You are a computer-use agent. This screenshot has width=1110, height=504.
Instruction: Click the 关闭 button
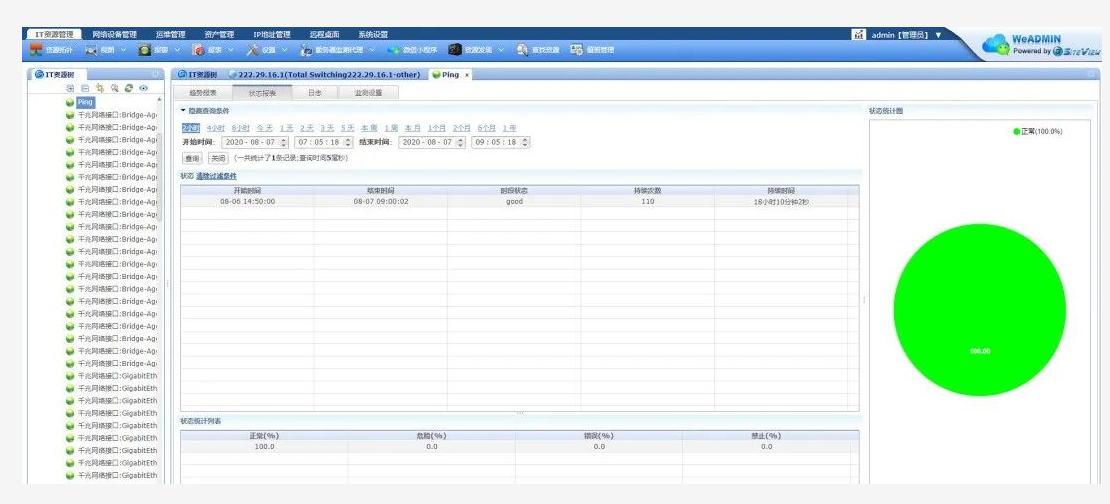pyautogui.click(x=218, y=159)
